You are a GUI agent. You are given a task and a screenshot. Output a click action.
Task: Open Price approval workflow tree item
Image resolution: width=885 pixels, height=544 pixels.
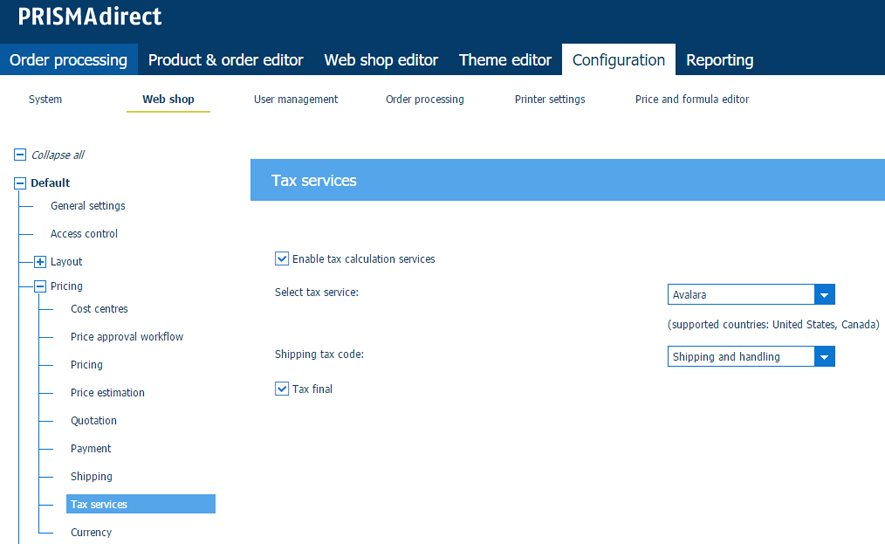coord(127,337)
